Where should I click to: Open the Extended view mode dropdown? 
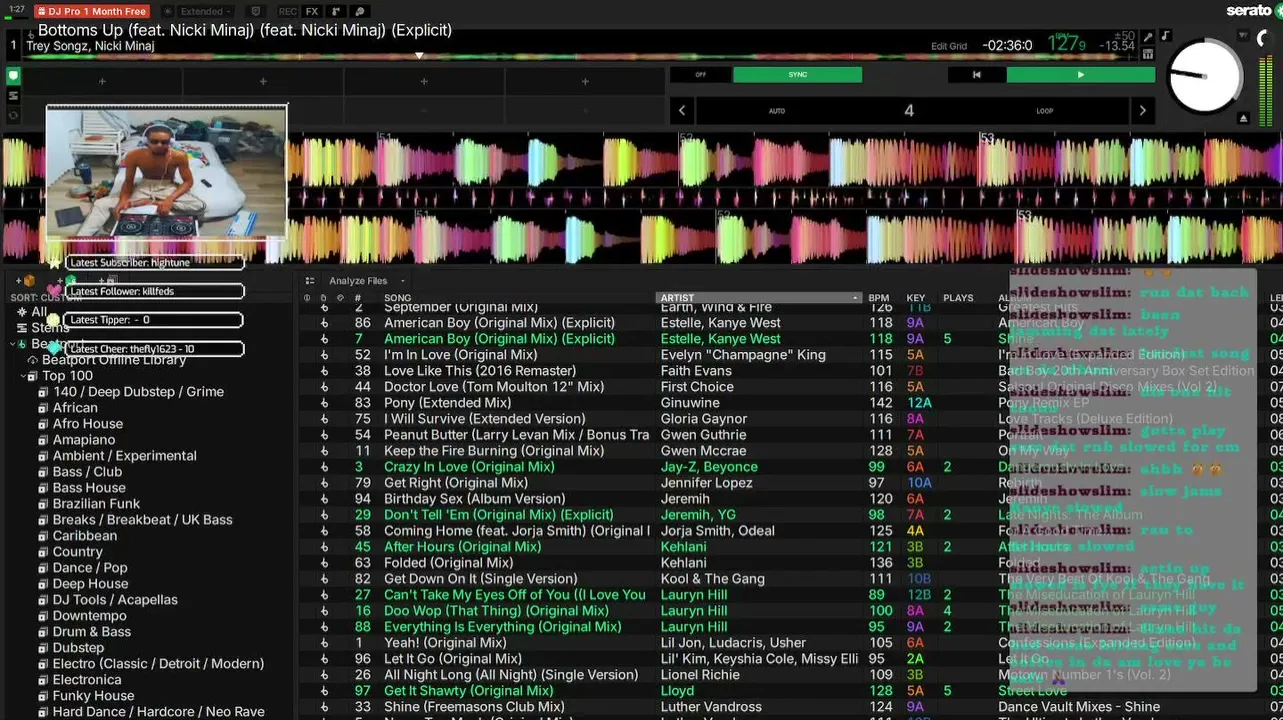point(205,11)
